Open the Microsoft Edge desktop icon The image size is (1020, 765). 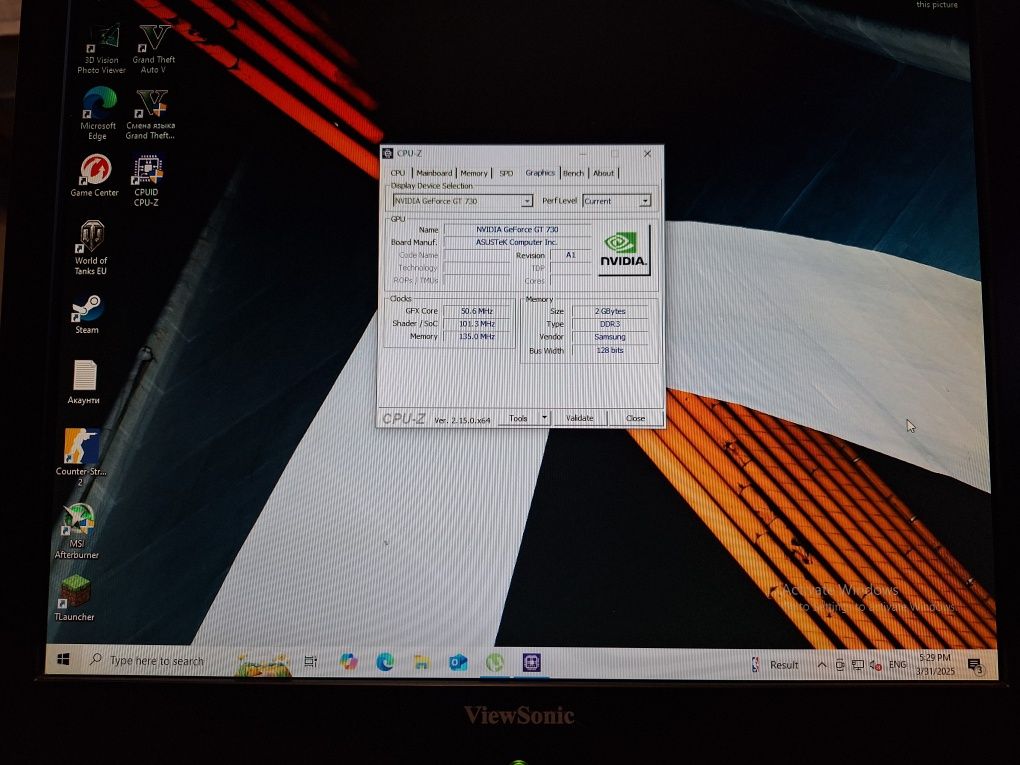98,114
